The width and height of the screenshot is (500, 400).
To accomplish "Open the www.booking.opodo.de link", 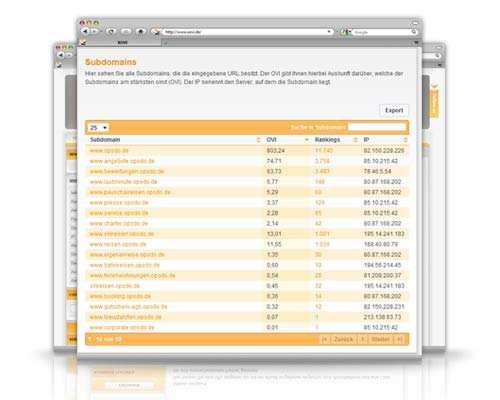I will [x=120, y=296].
